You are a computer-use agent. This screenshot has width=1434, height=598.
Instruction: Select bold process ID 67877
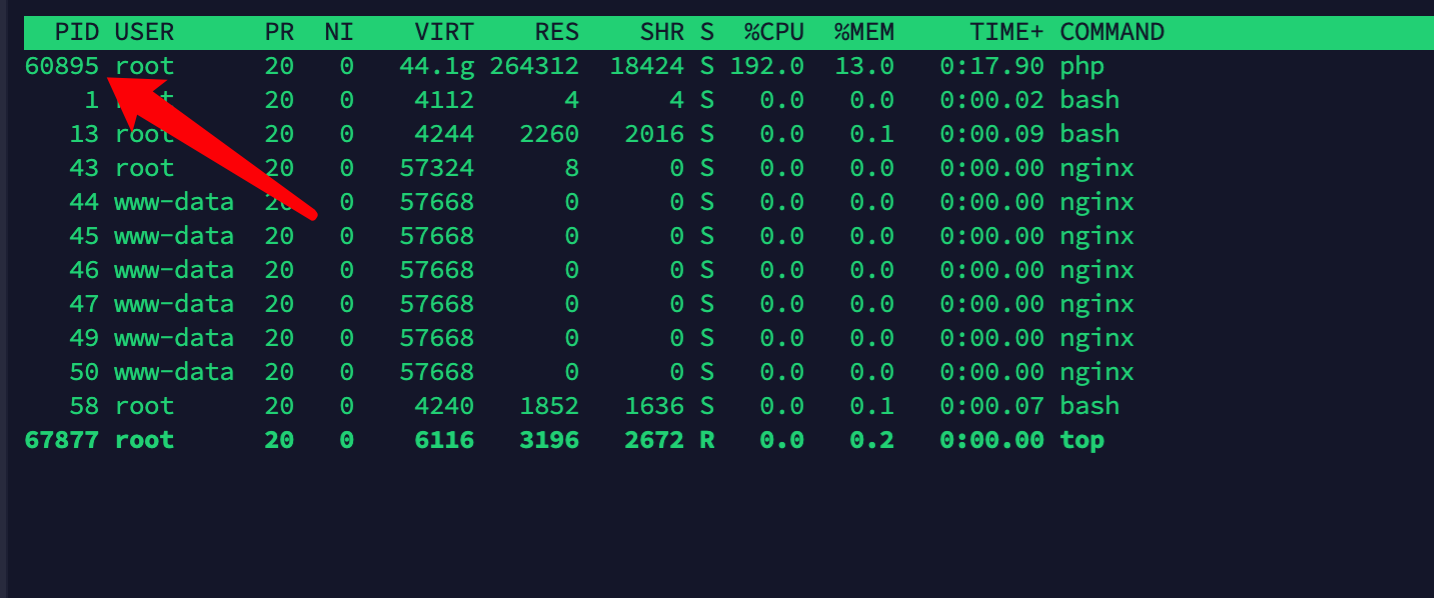point(62,440)
